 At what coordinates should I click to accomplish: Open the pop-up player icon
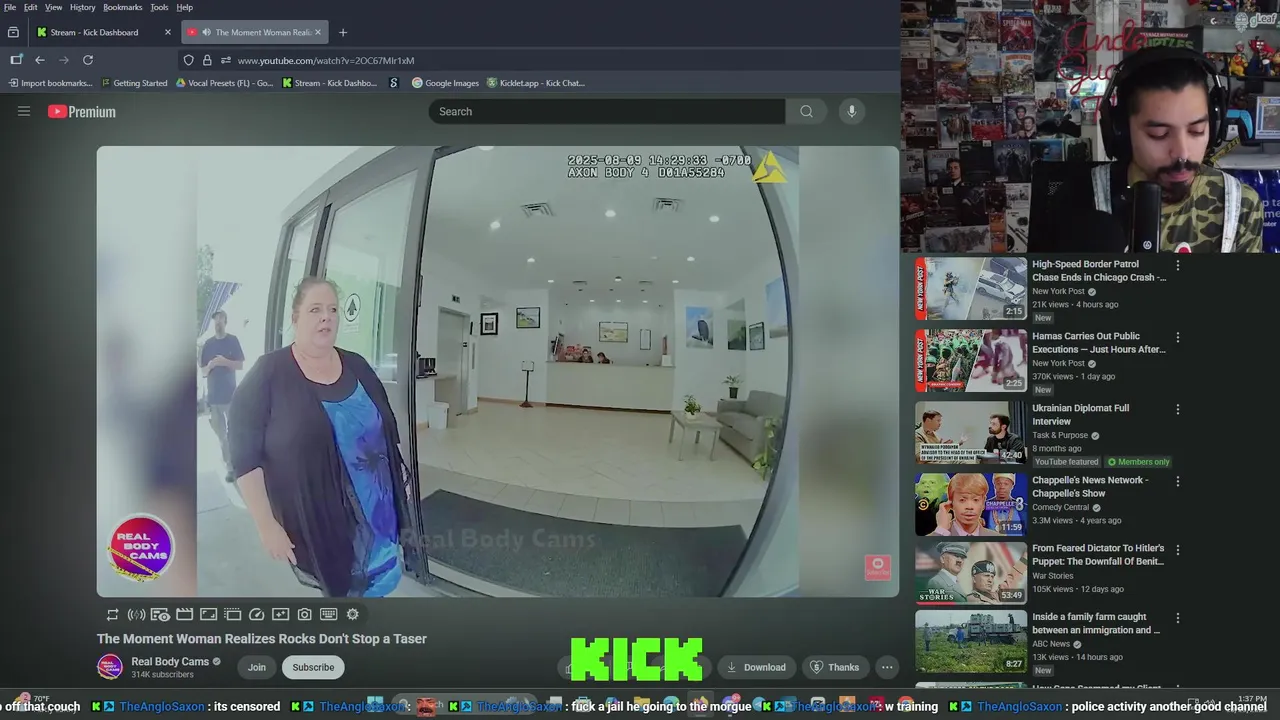[232, 614]
